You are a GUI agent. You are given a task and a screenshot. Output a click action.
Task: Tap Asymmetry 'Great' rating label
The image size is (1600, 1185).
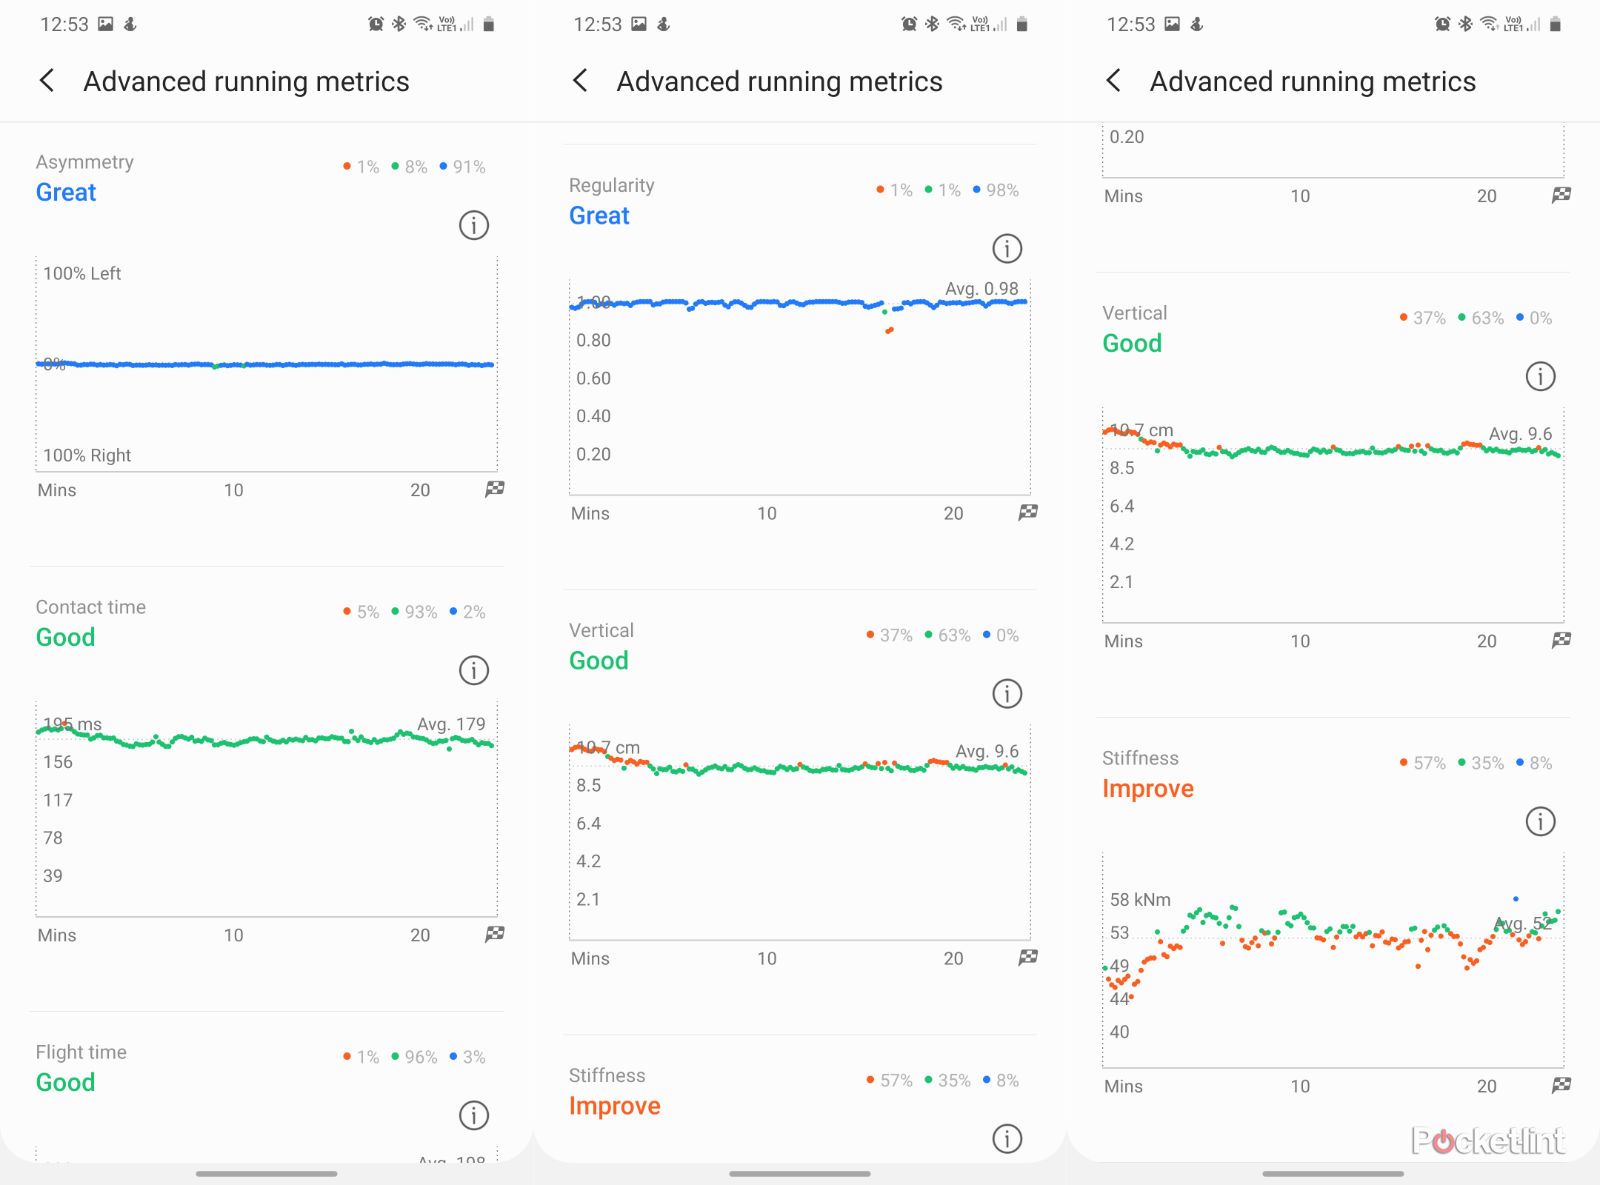click(x=66, y=192)
